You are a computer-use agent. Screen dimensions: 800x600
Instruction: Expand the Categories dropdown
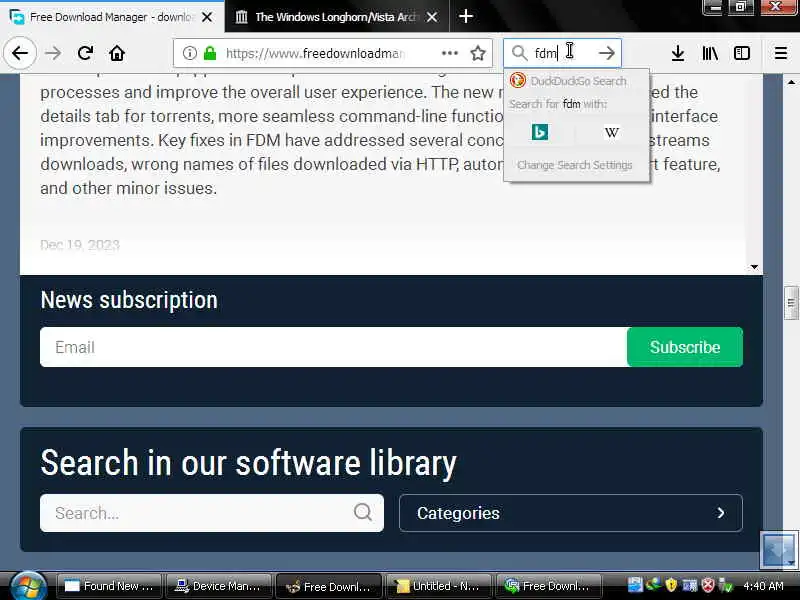571,513
